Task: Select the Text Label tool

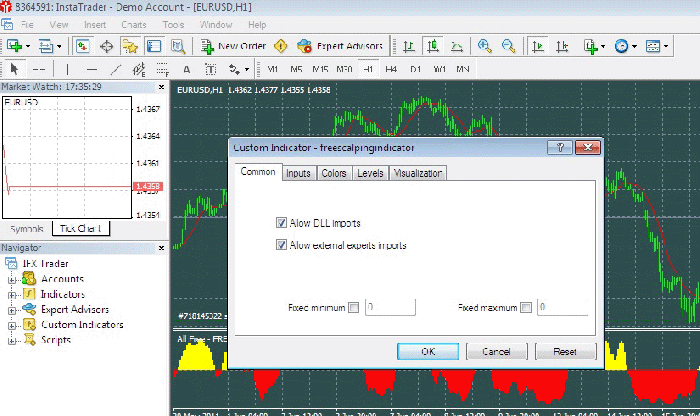Action: click(x=210, y=69)
